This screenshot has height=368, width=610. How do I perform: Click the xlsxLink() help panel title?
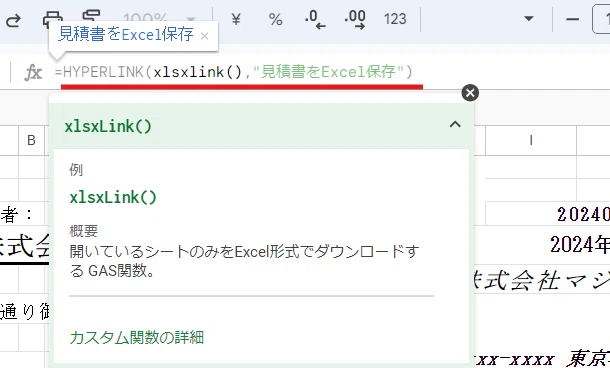108,126
